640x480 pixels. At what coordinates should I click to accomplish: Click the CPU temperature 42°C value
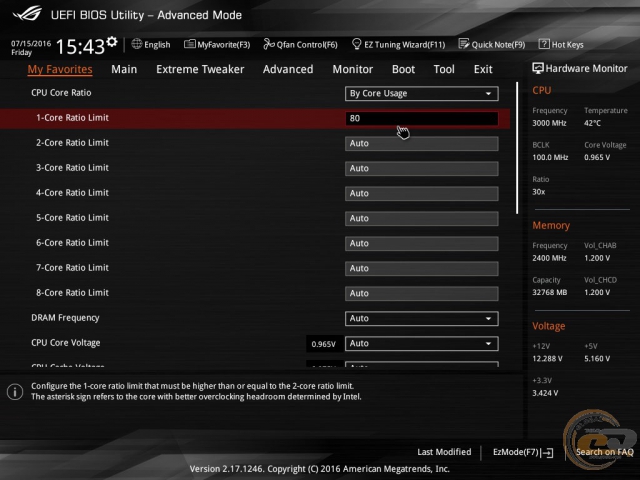(592, 123)
